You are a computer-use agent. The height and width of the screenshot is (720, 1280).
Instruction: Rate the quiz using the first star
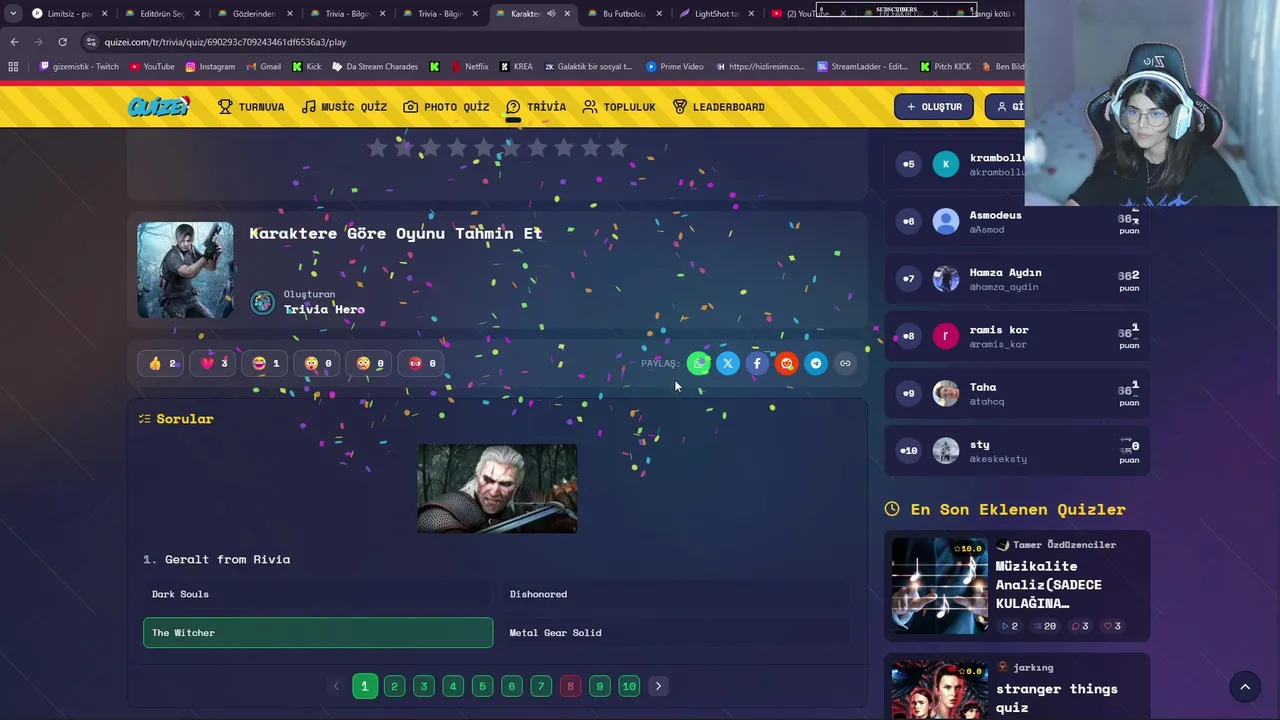[x=376, y=148]
